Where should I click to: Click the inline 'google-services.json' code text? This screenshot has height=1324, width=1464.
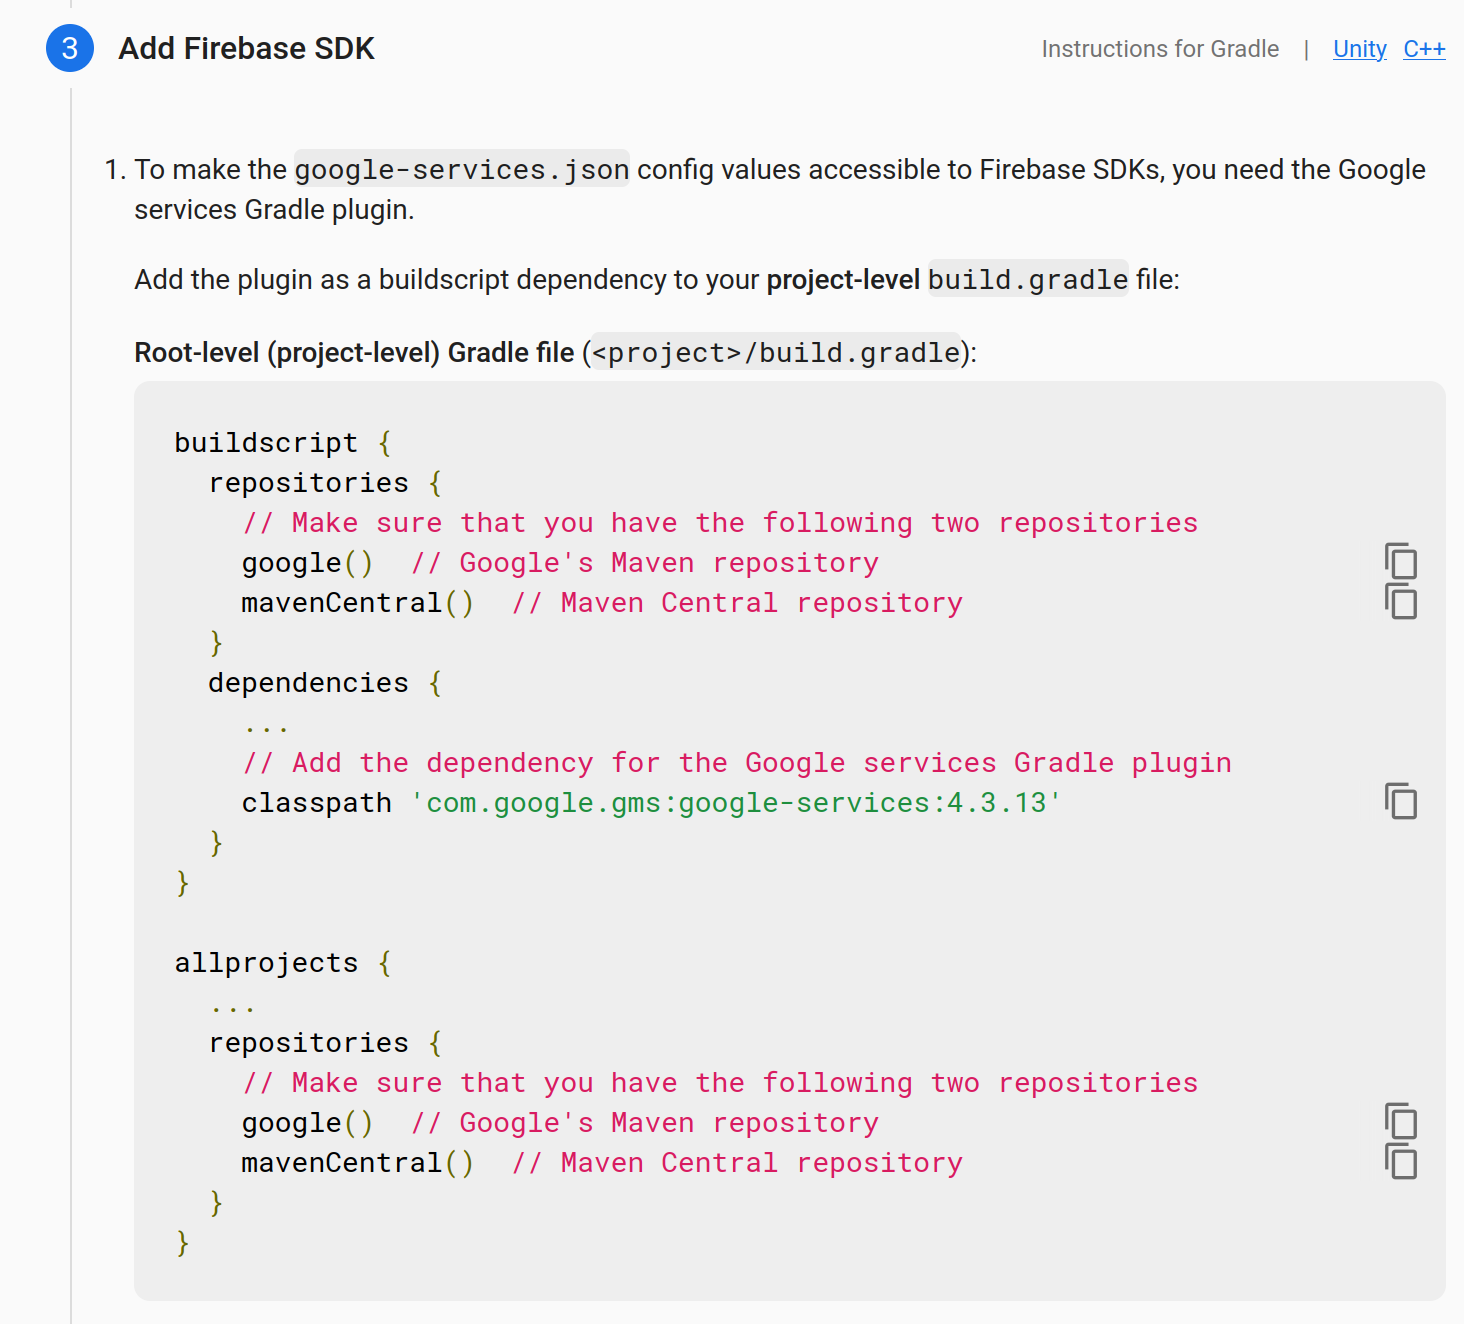pyautogui.click(x=462, y=169)
